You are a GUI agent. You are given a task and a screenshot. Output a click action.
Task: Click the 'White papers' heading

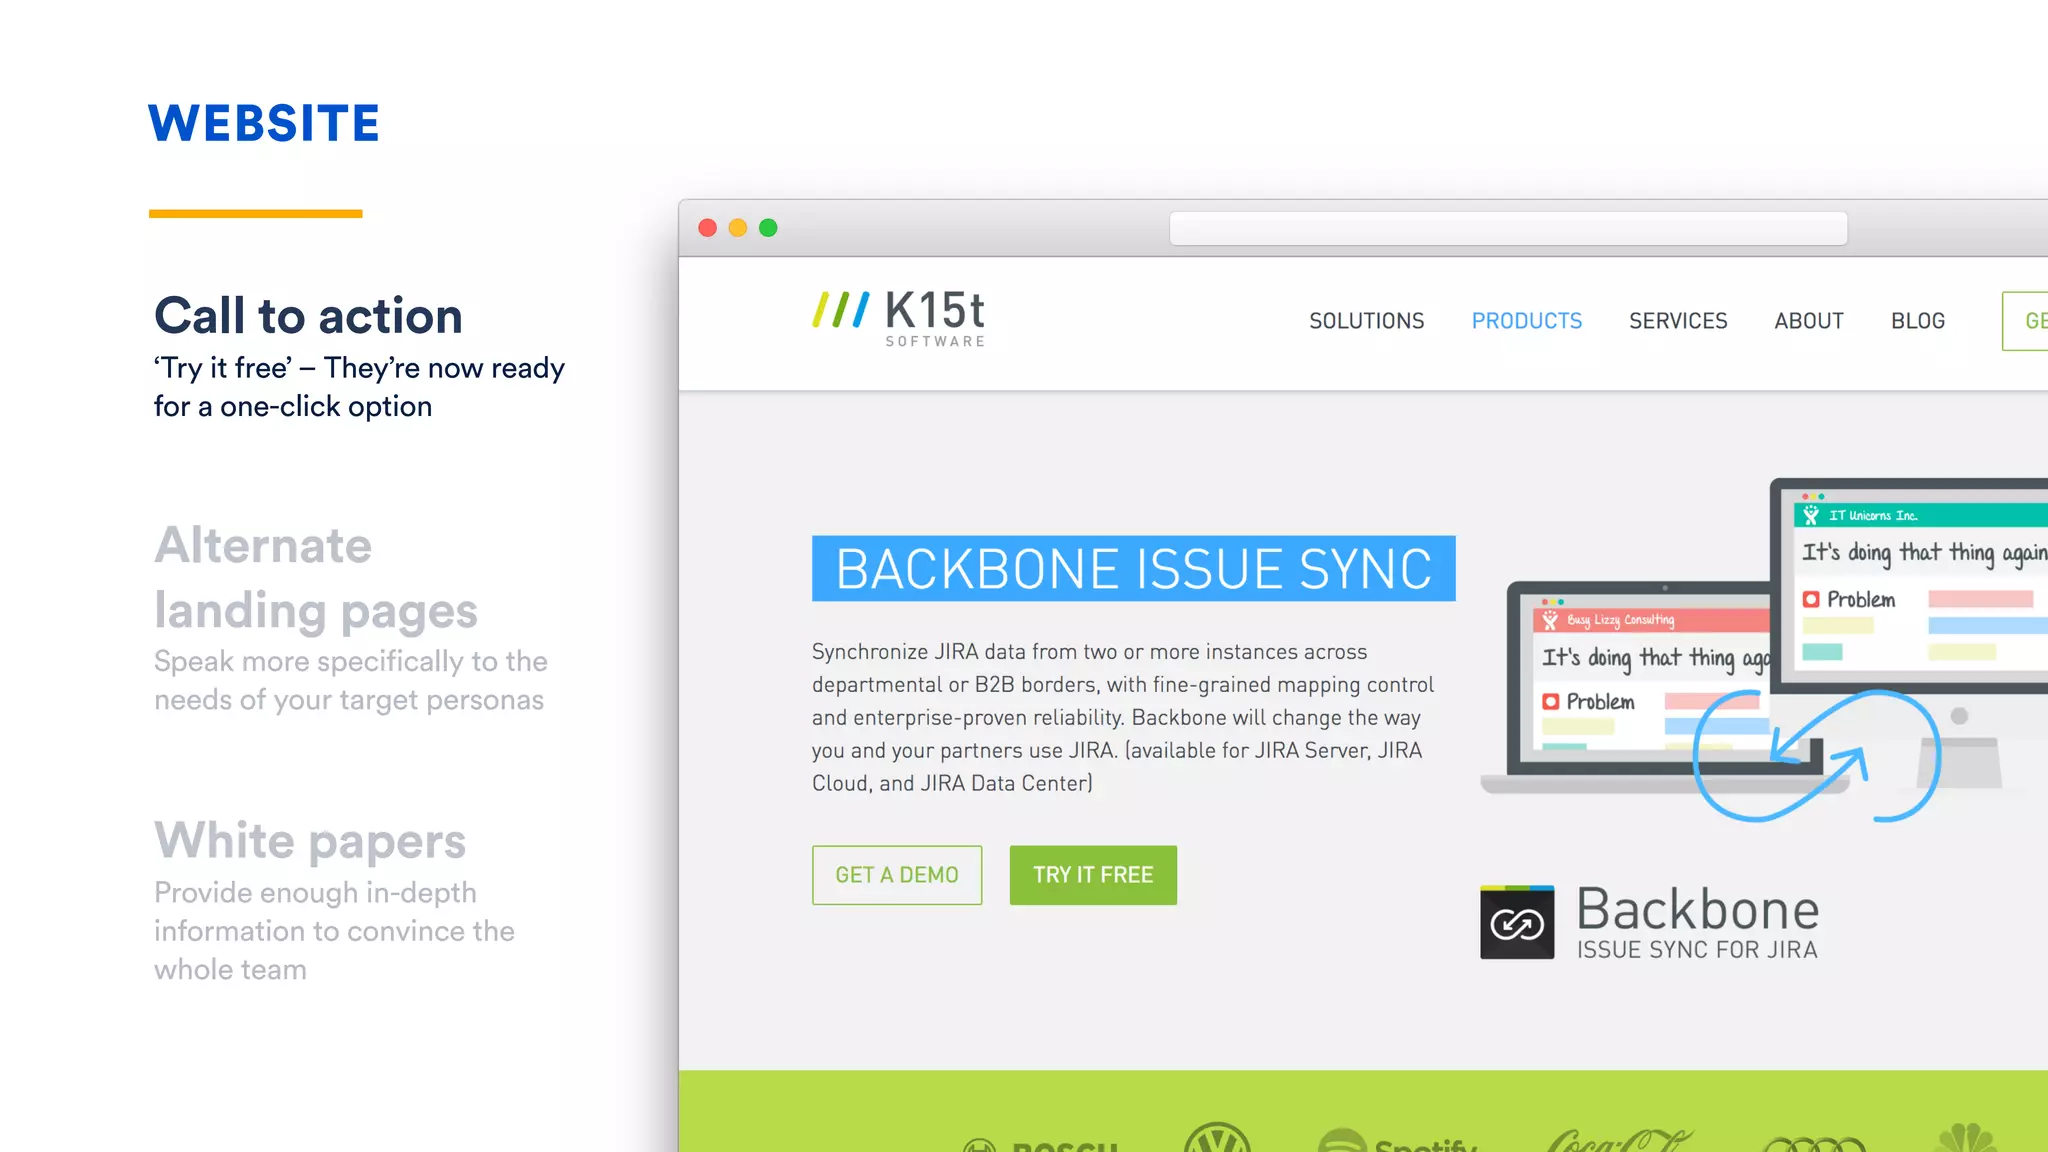pos(310,841)
